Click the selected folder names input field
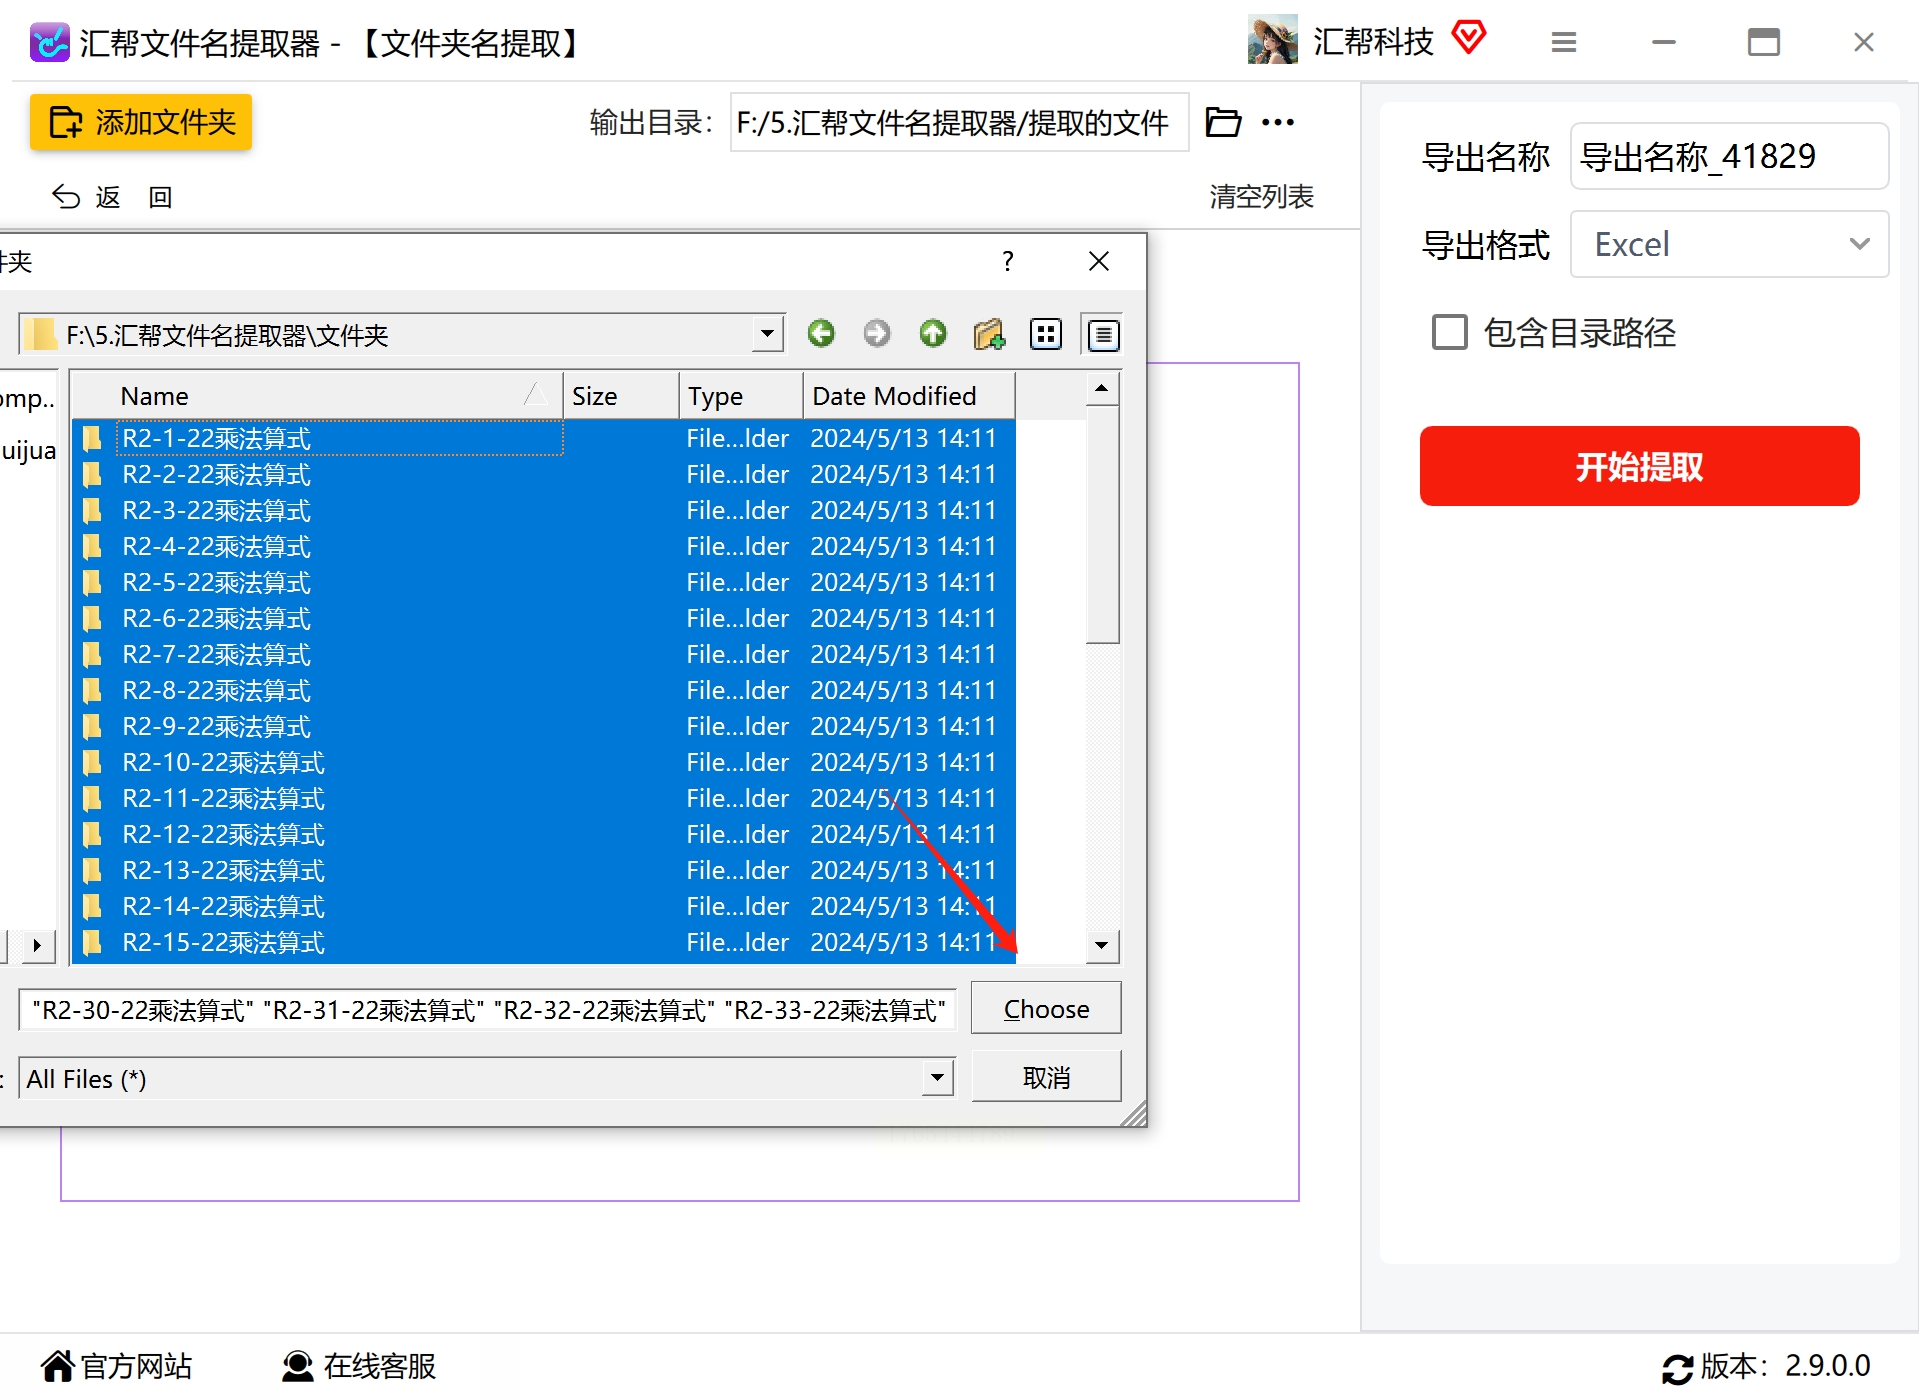 coord(488,1009)
